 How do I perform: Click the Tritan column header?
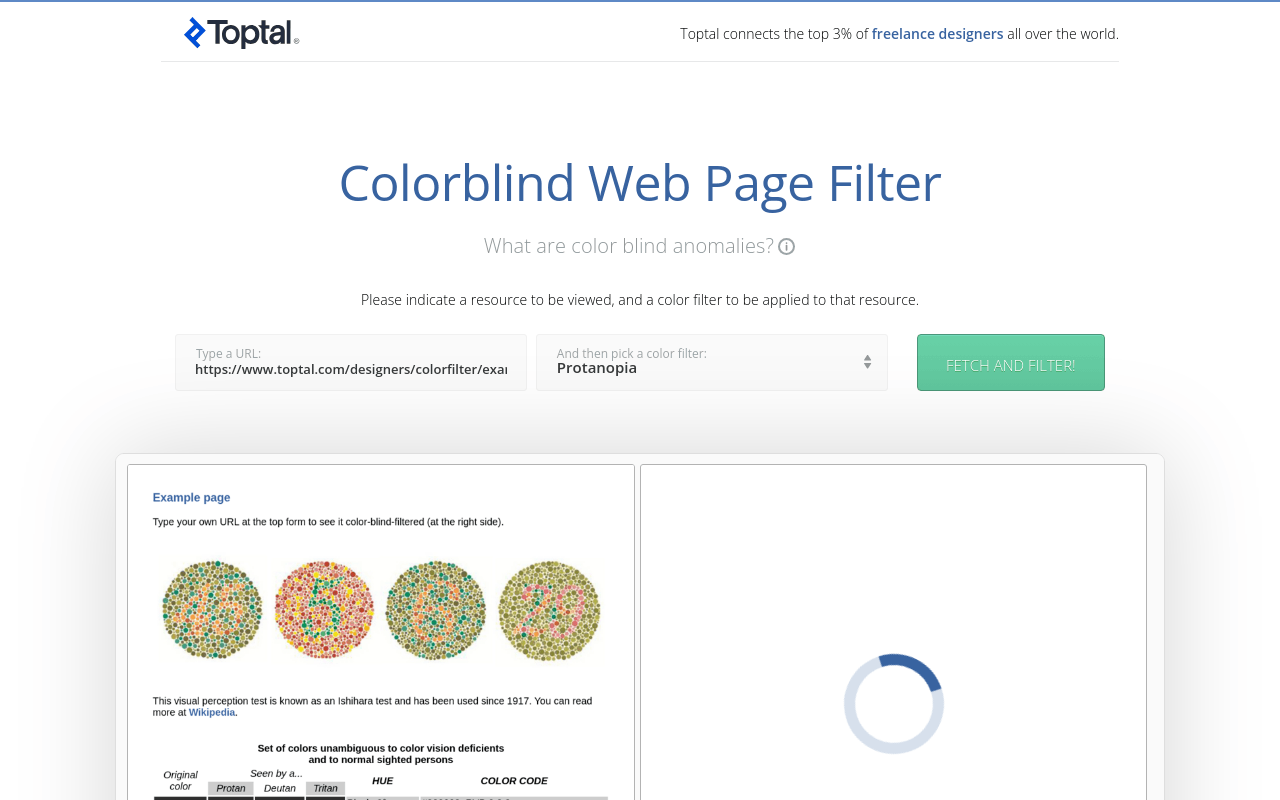pos(326,788)
